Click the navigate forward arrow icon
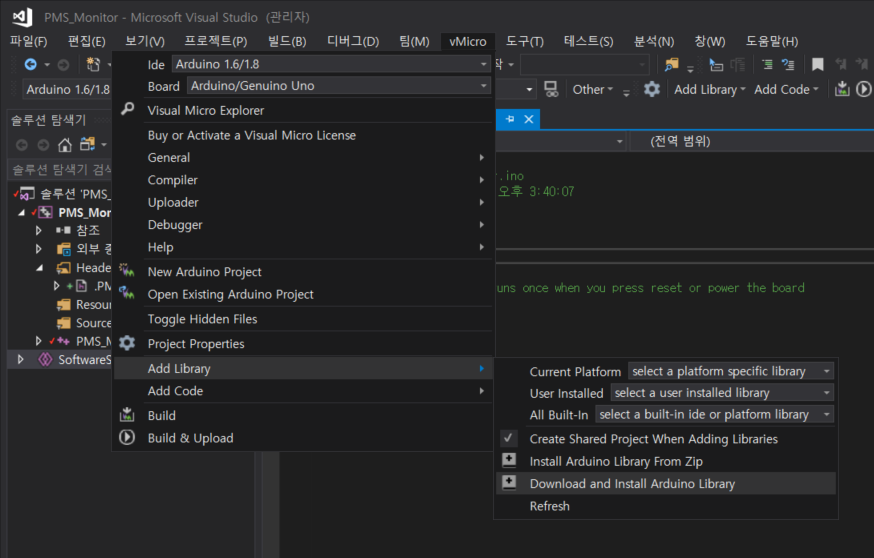 point(64,65)
